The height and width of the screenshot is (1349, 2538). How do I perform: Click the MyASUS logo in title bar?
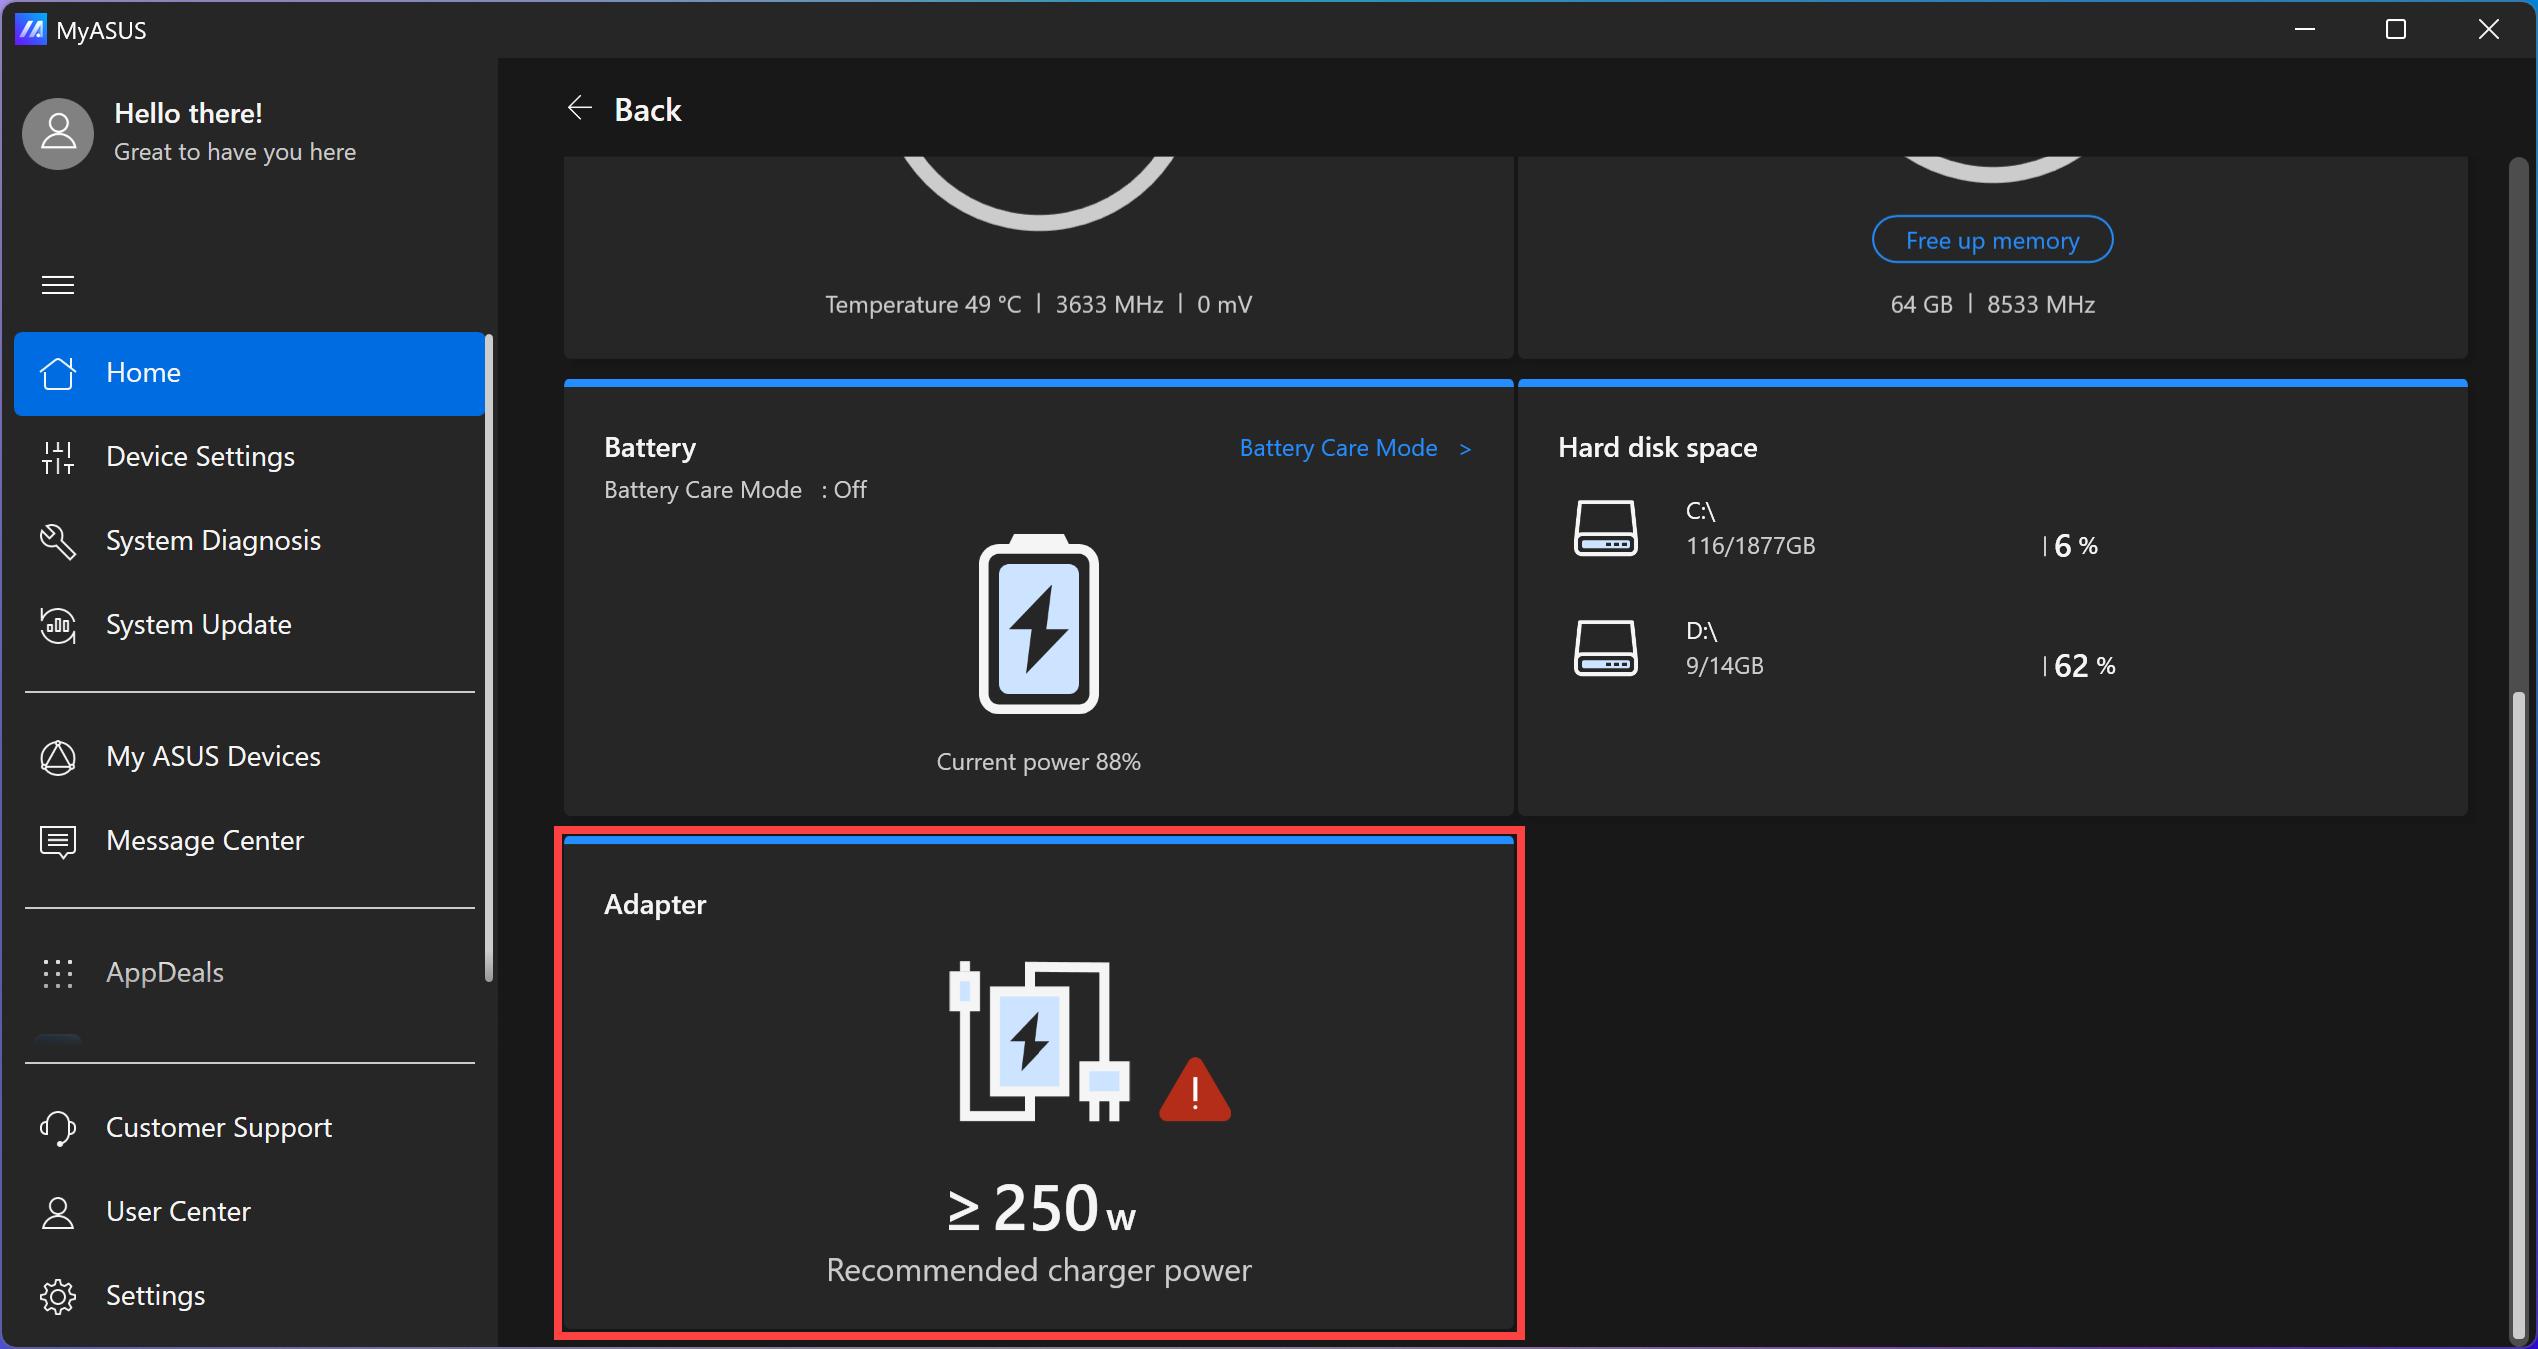tap(31, 30)
